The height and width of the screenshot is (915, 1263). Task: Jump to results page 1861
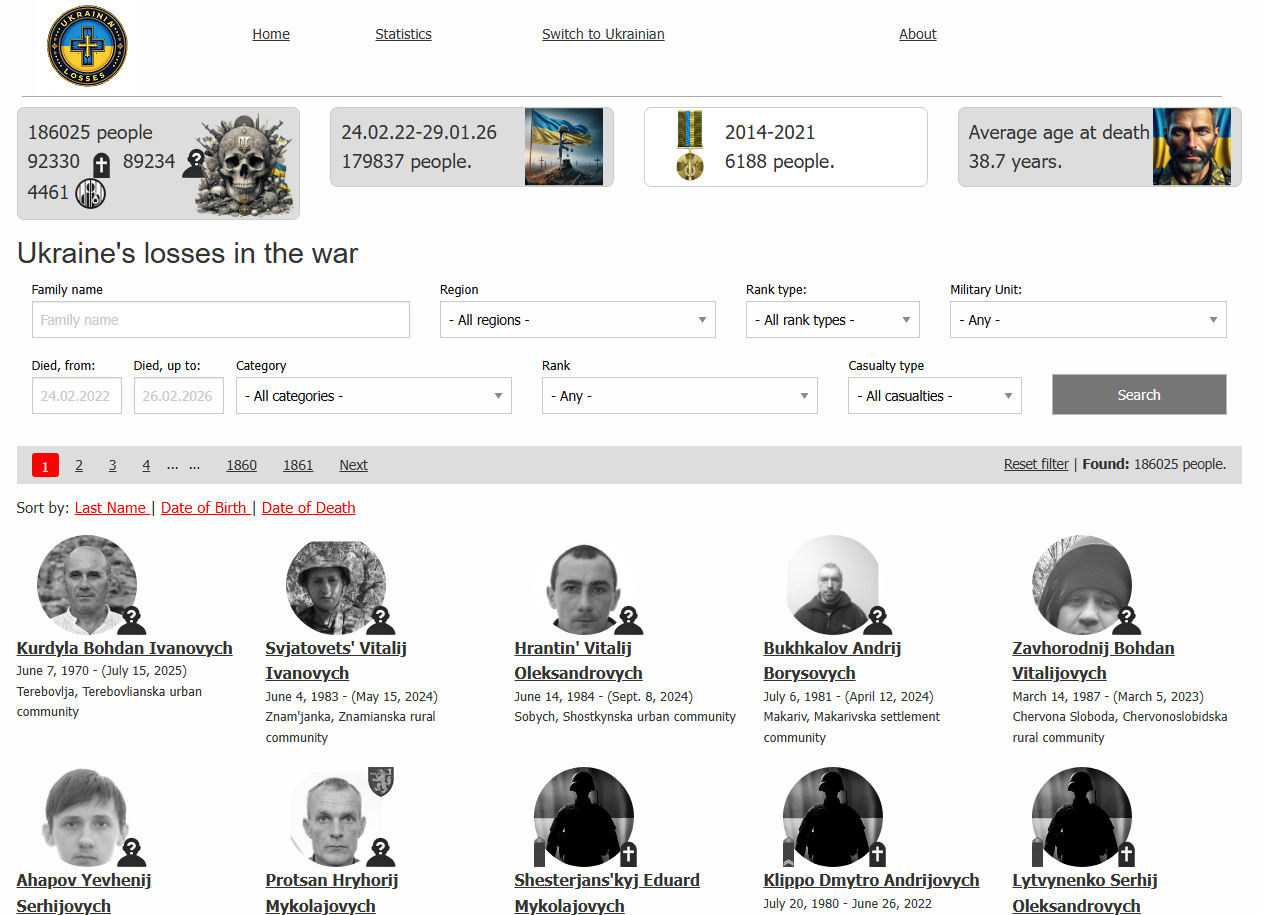298,465
